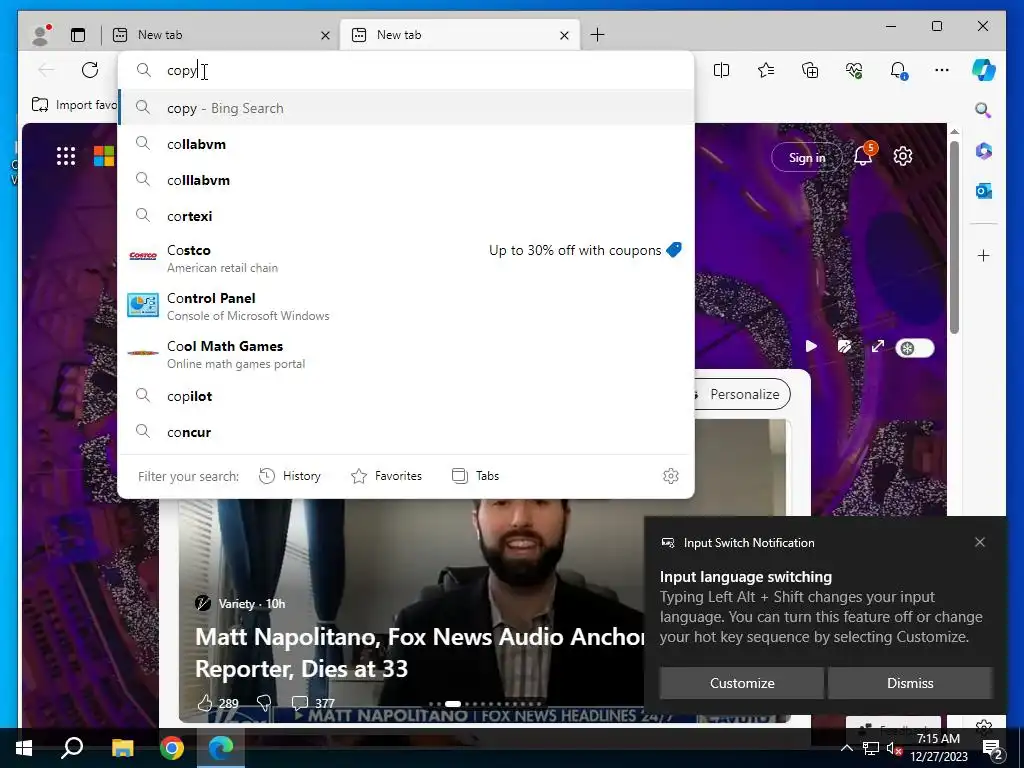
Task: Expand the background to fullscreen
Action: 878,346
